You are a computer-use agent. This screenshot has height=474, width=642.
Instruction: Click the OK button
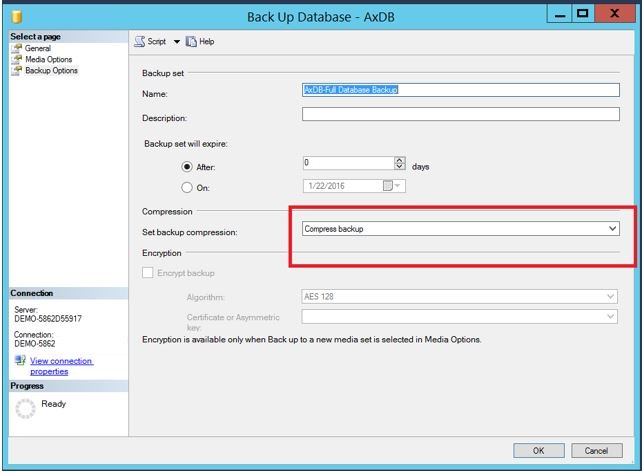[538, 451]
